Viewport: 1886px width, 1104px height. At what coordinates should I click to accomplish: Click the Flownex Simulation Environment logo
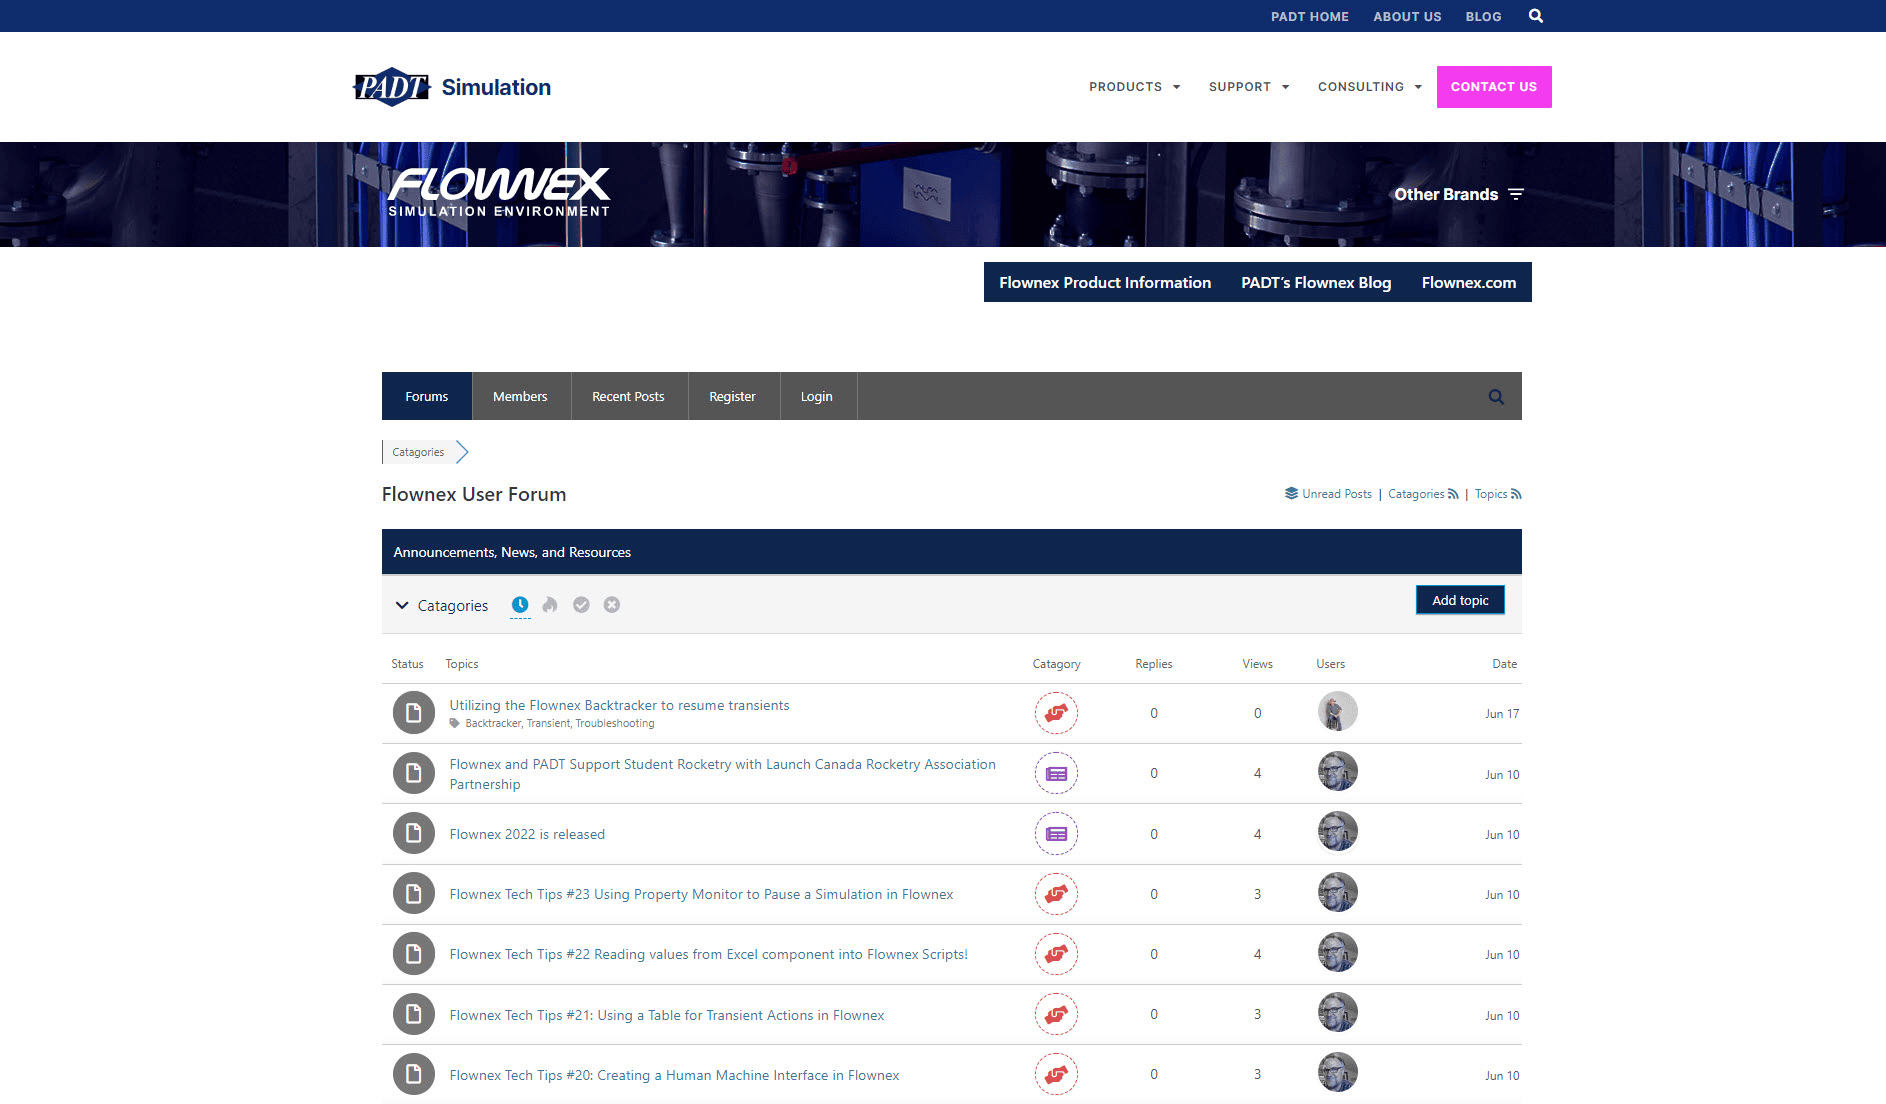point(499,192)
